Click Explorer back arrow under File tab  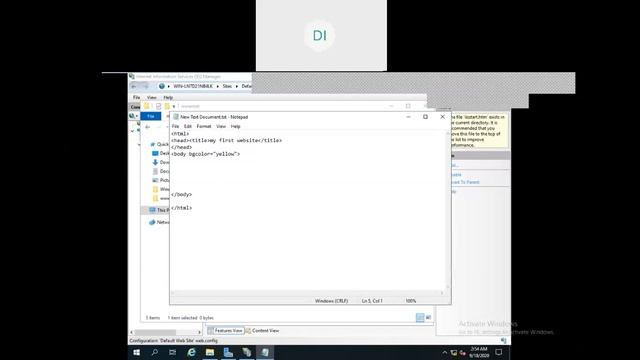tap(148, 127)
